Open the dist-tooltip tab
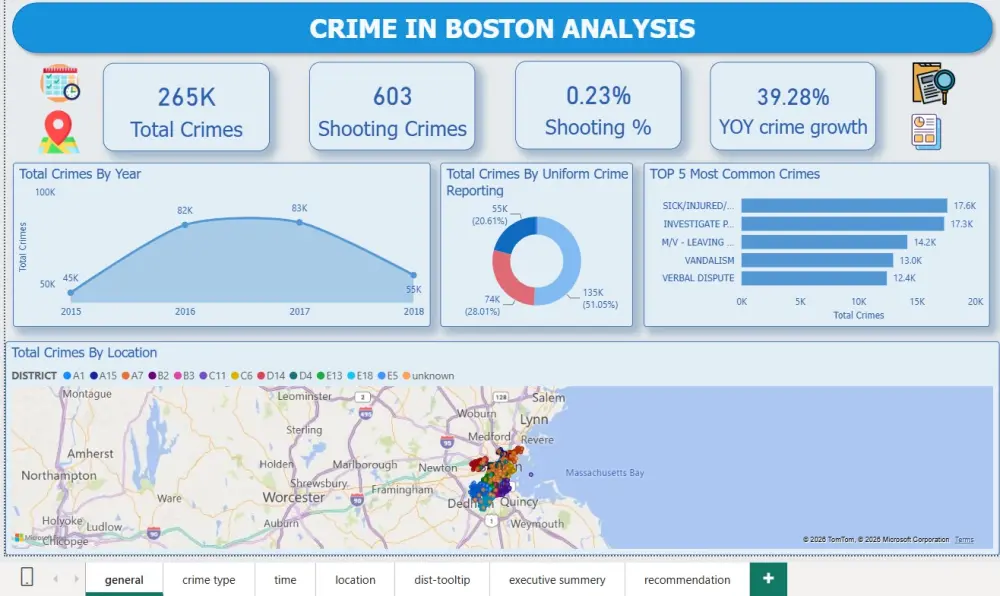Image resolution: width=1000 pixels, height=596 pixels. [442, 579]
